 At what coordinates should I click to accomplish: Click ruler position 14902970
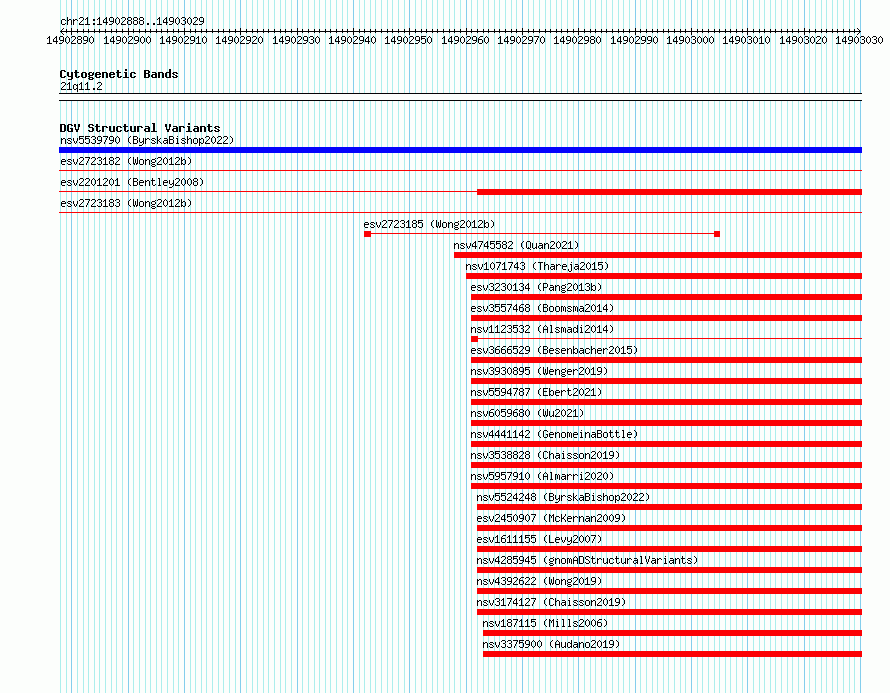521,40
